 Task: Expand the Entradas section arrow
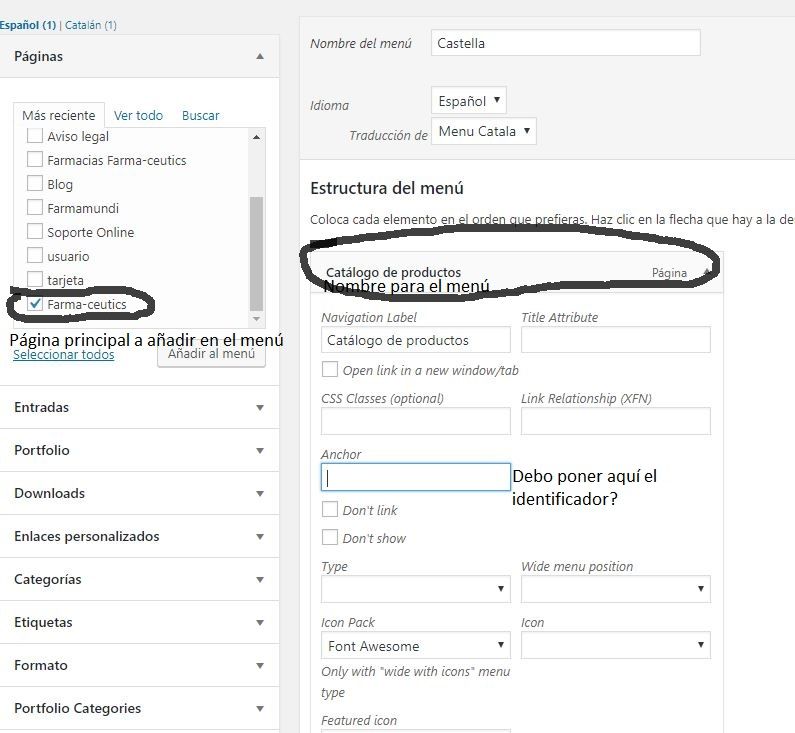[260, 408]
